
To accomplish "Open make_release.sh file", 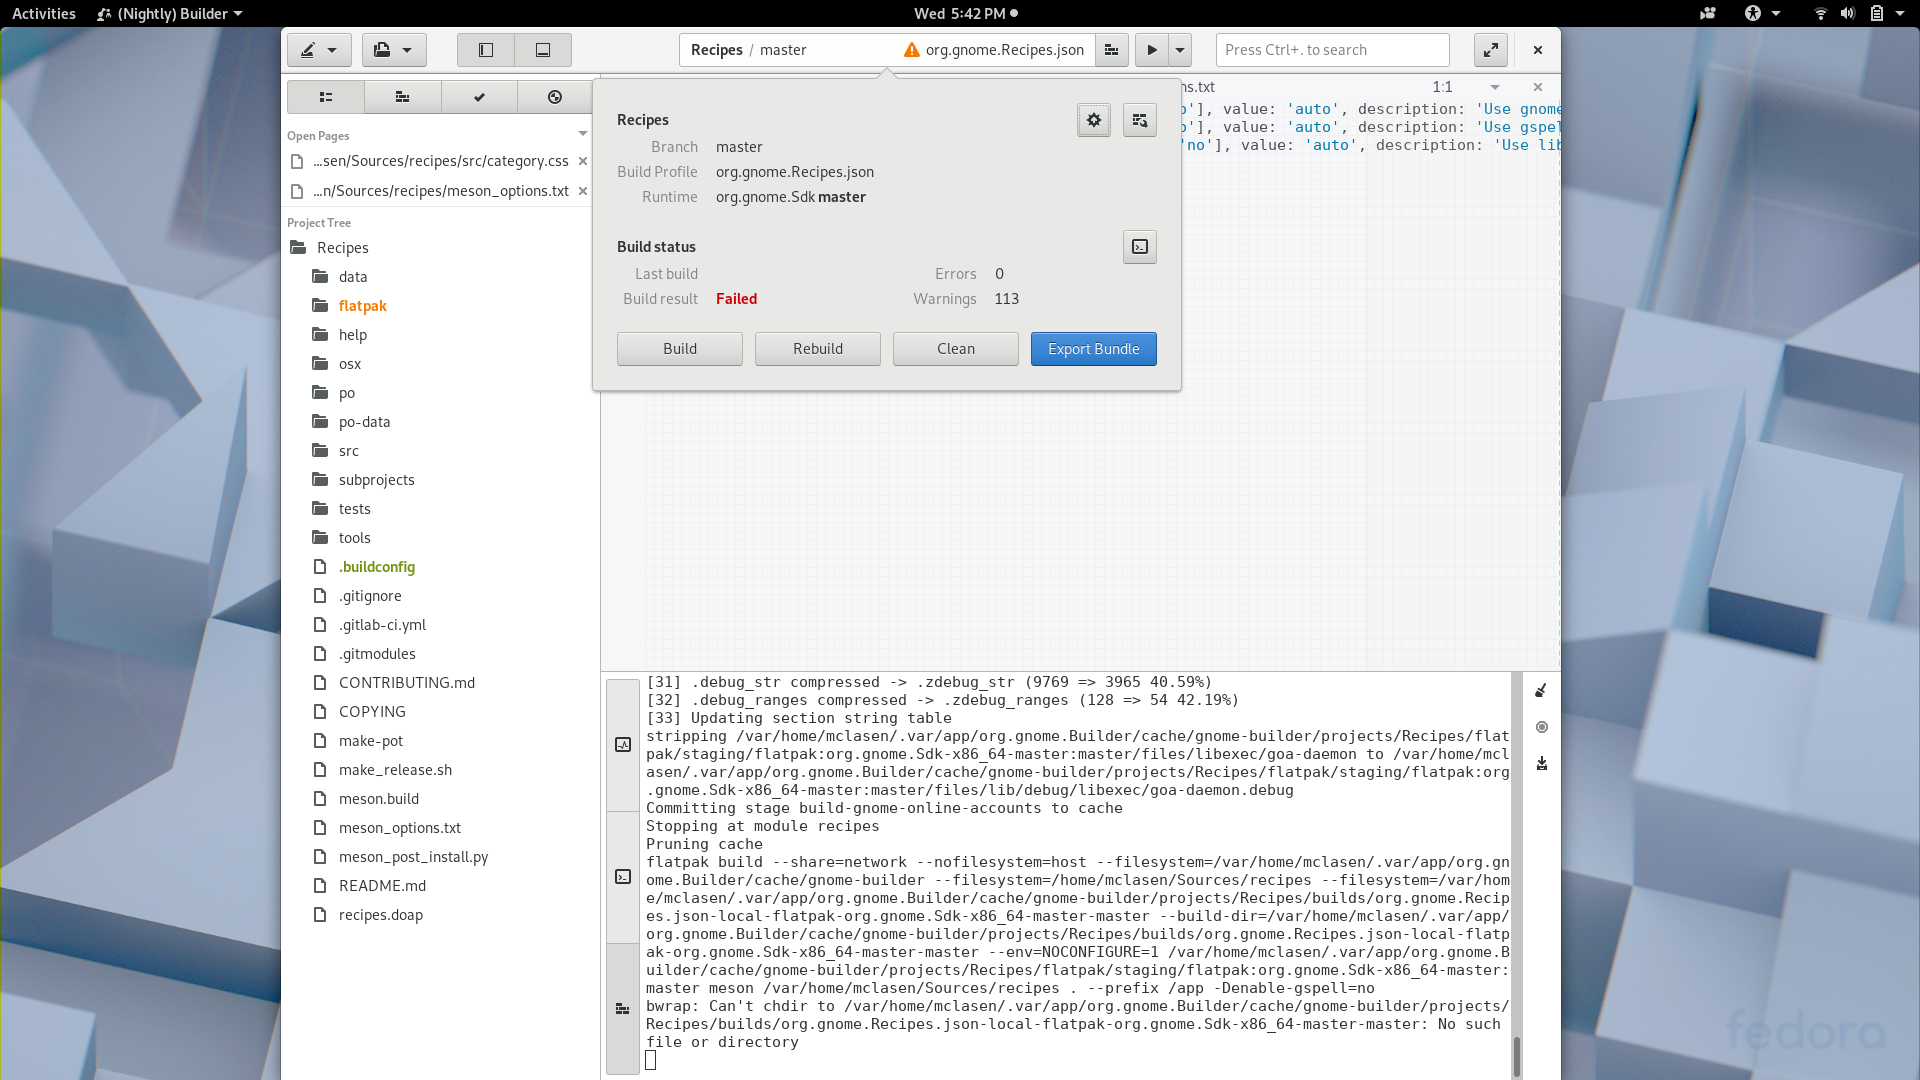I will [x=395, y=770].
